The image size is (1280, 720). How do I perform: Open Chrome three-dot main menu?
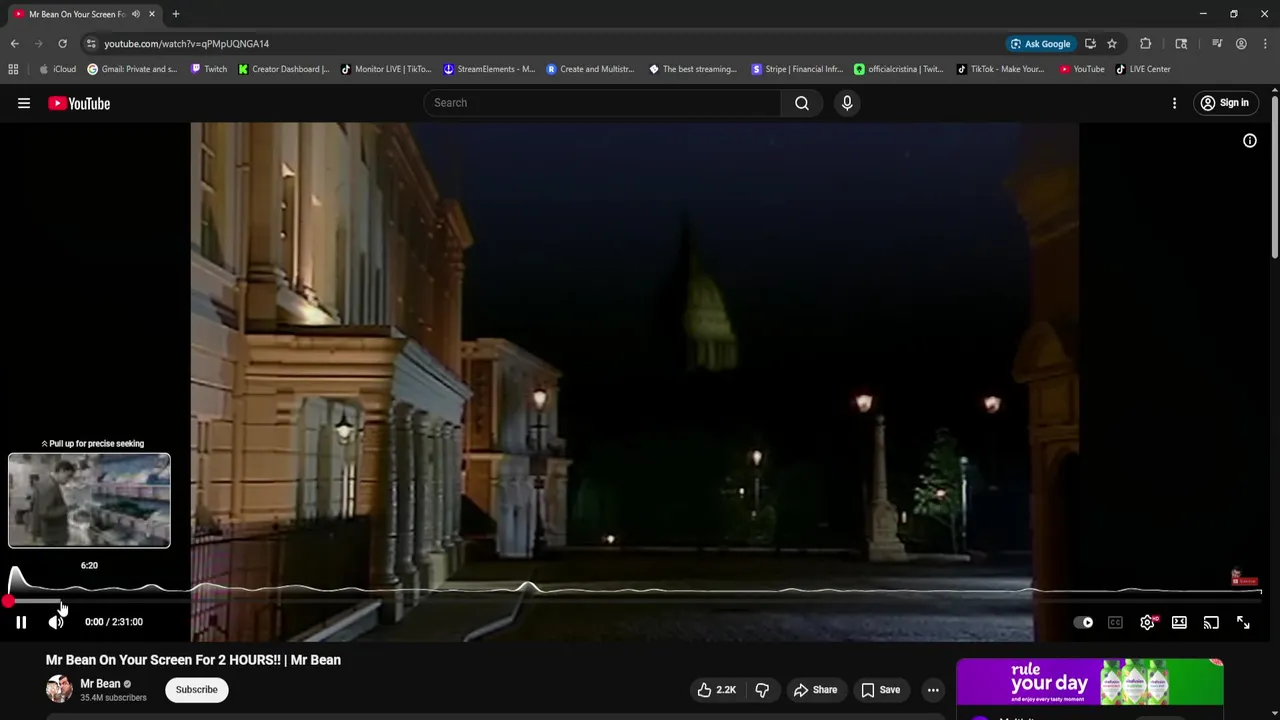(1265, 44)
